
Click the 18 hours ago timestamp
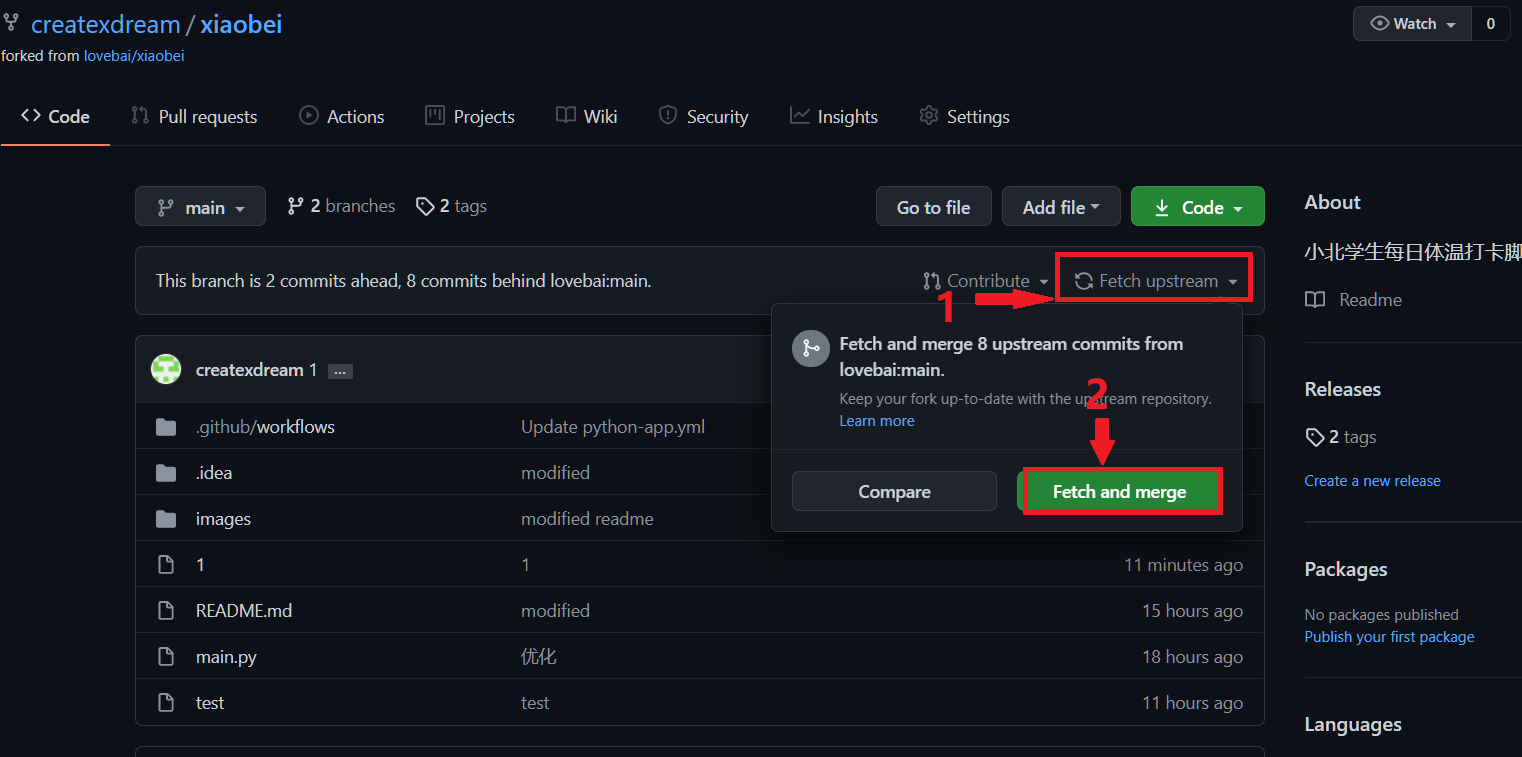pos(1192,657)
